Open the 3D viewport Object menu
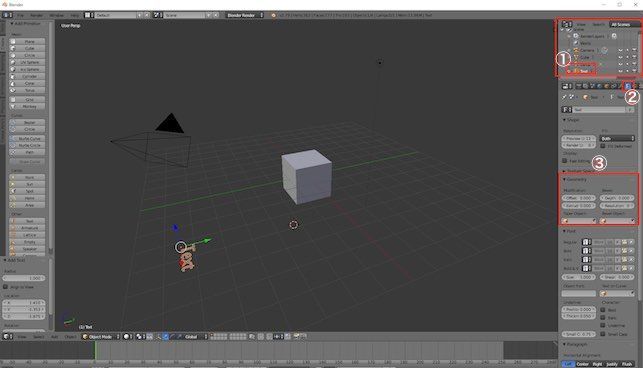 click(70, 336)
